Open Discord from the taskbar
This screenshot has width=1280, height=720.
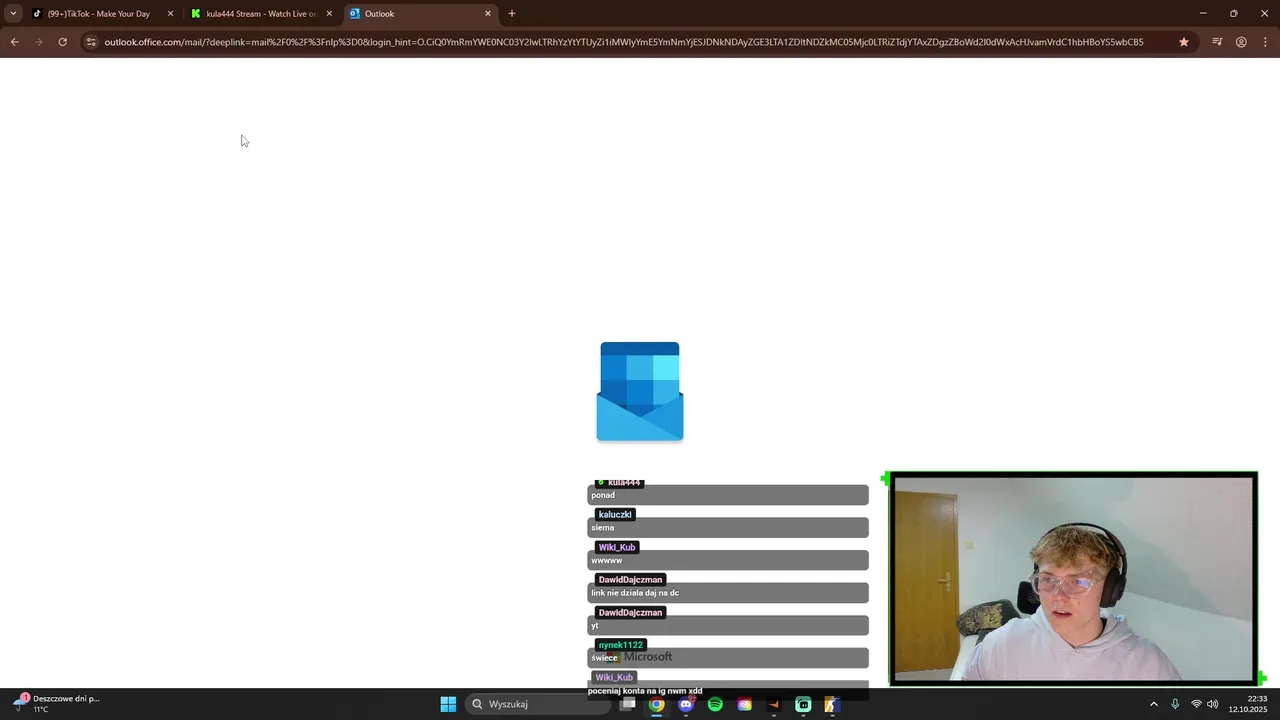coord(686,704)
